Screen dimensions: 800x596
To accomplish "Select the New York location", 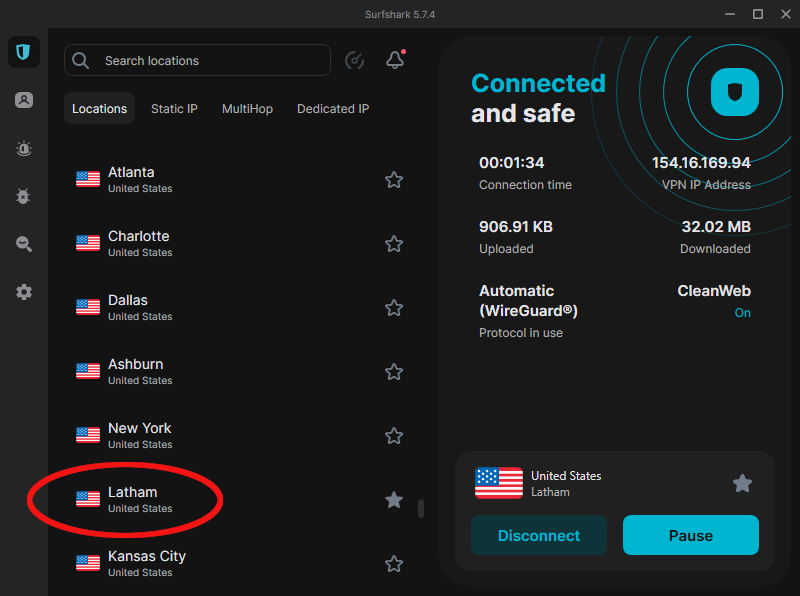I will pos(240,436).
